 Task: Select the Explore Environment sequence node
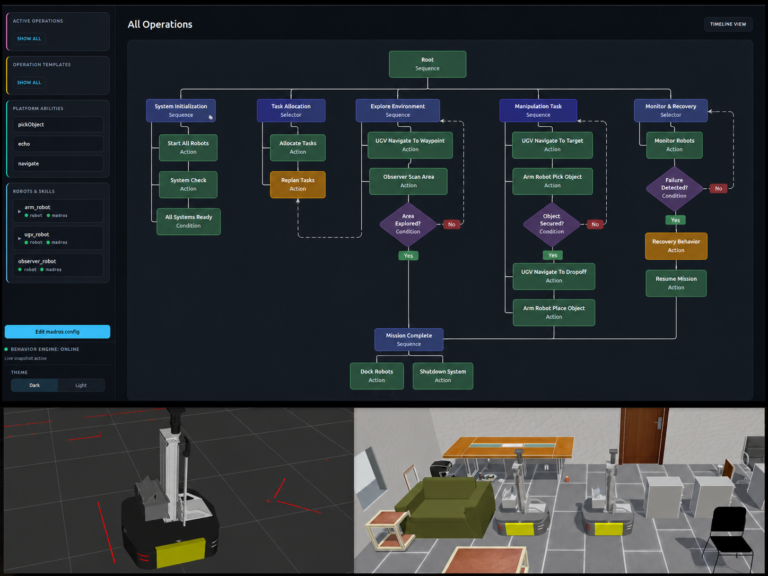pos(398,110)
